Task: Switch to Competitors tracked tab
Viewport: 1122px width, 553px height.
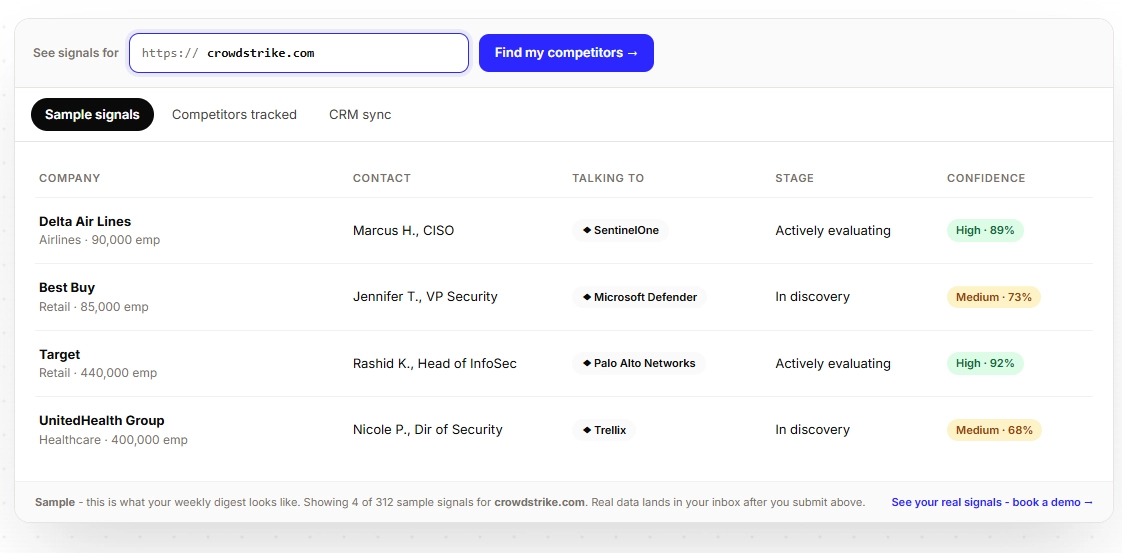Action: click(234, 114)
